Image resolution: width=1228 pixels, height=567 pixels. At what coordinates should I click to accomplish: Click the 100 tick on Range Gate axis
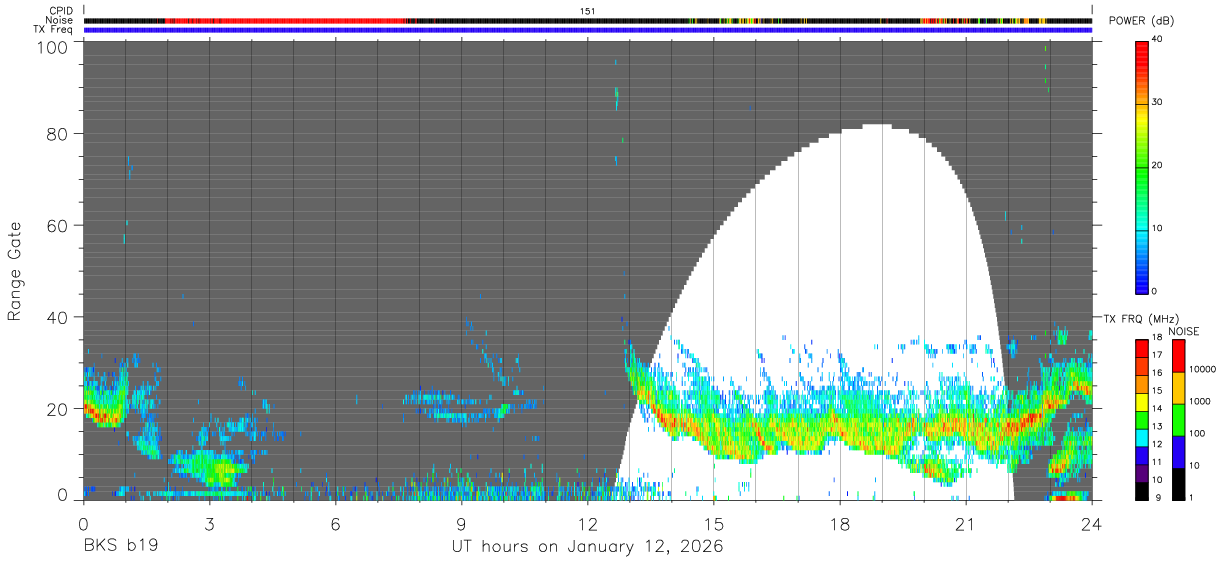tap(51, 47)
